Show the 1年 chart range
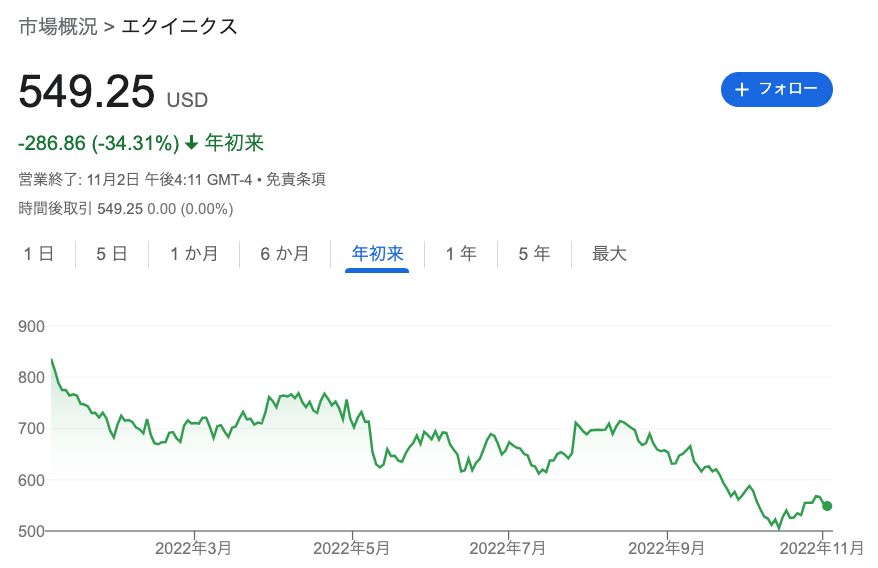The width and height of the screenshot is (878, 568). click(x=461, y=254)
